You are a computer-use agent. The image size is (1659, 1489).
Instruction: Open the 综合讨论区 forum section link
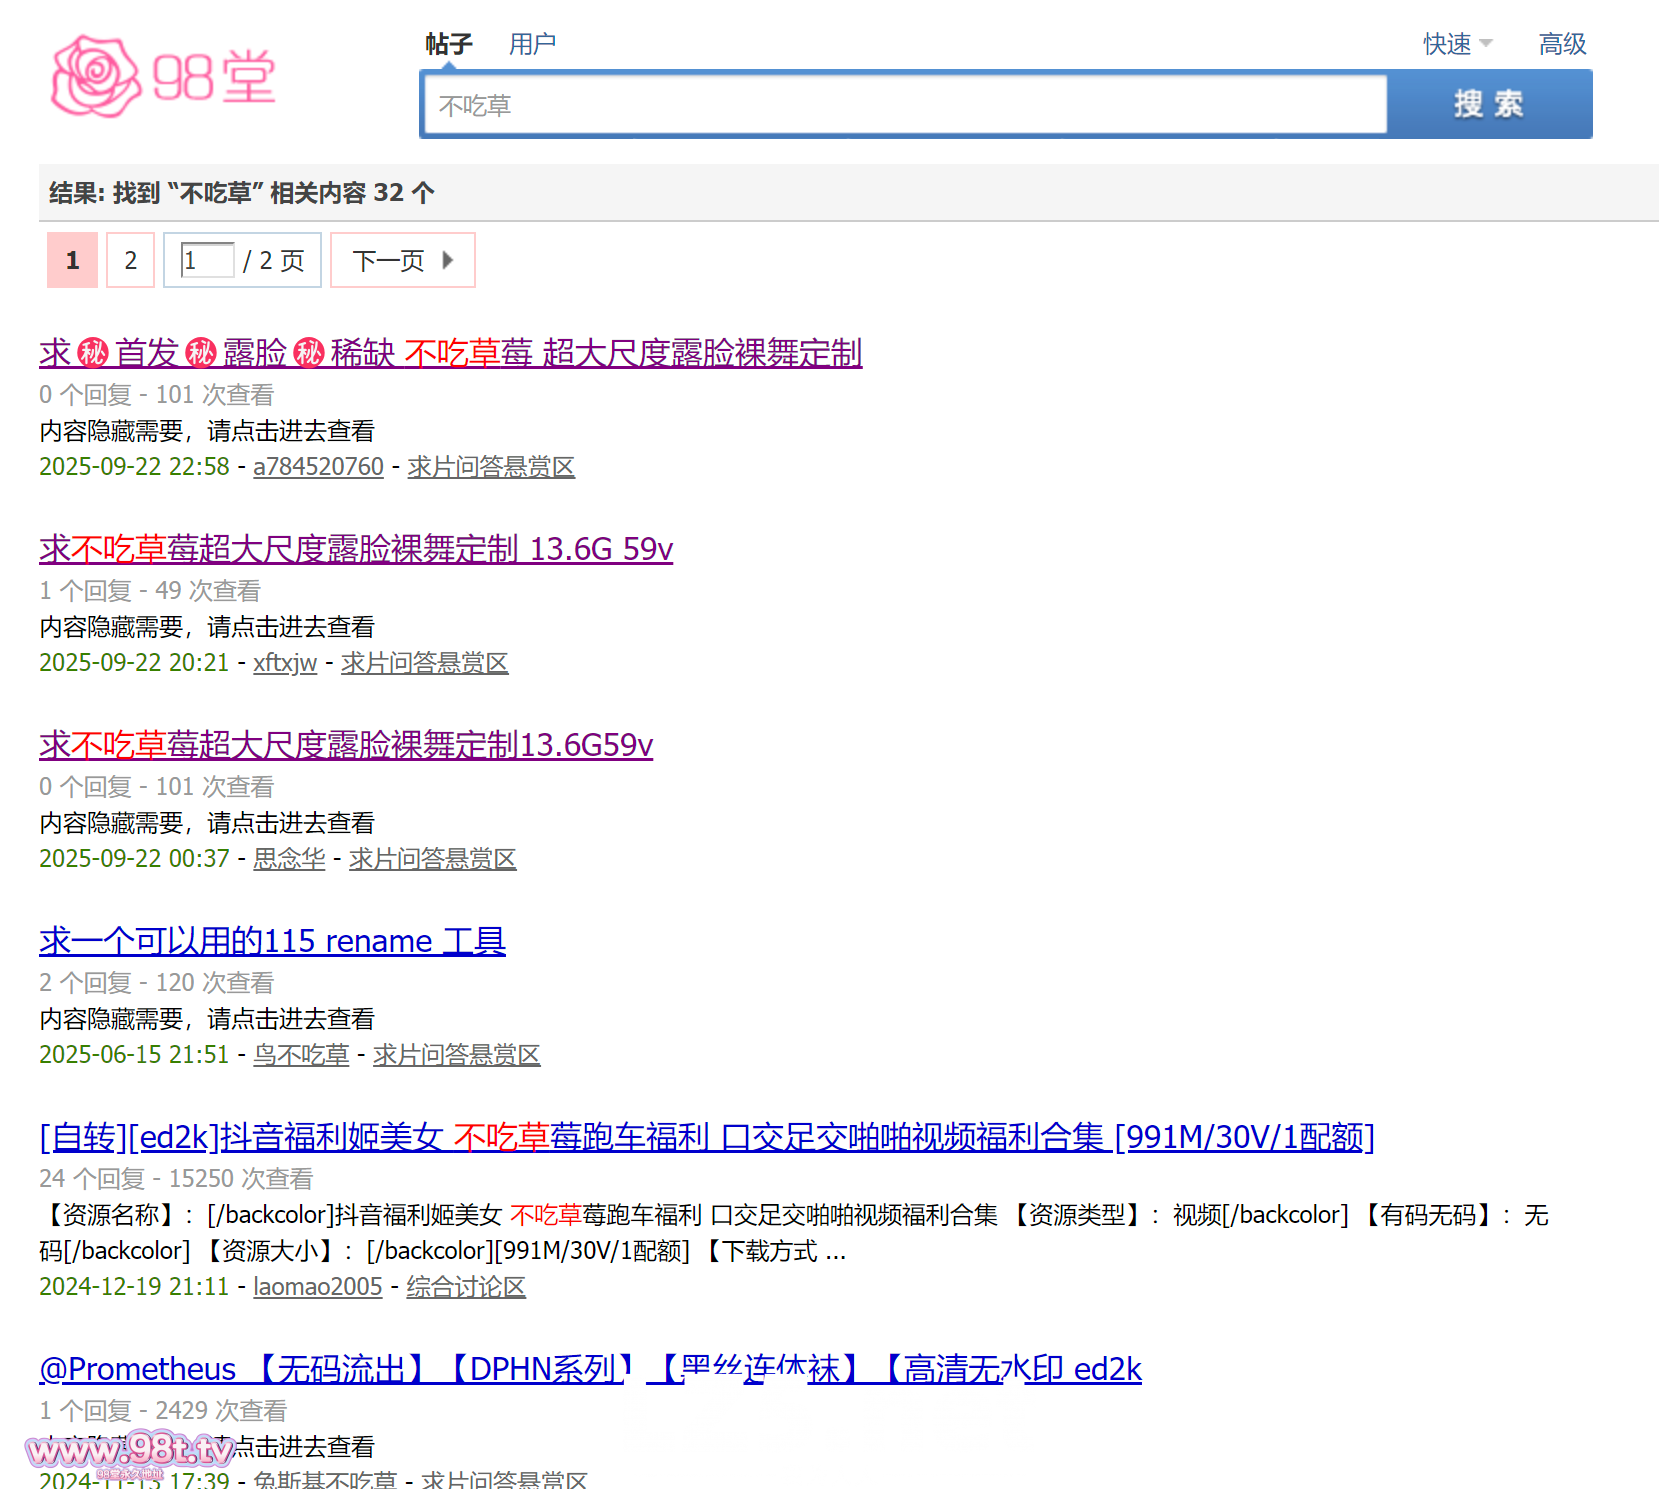[465, 1287]
